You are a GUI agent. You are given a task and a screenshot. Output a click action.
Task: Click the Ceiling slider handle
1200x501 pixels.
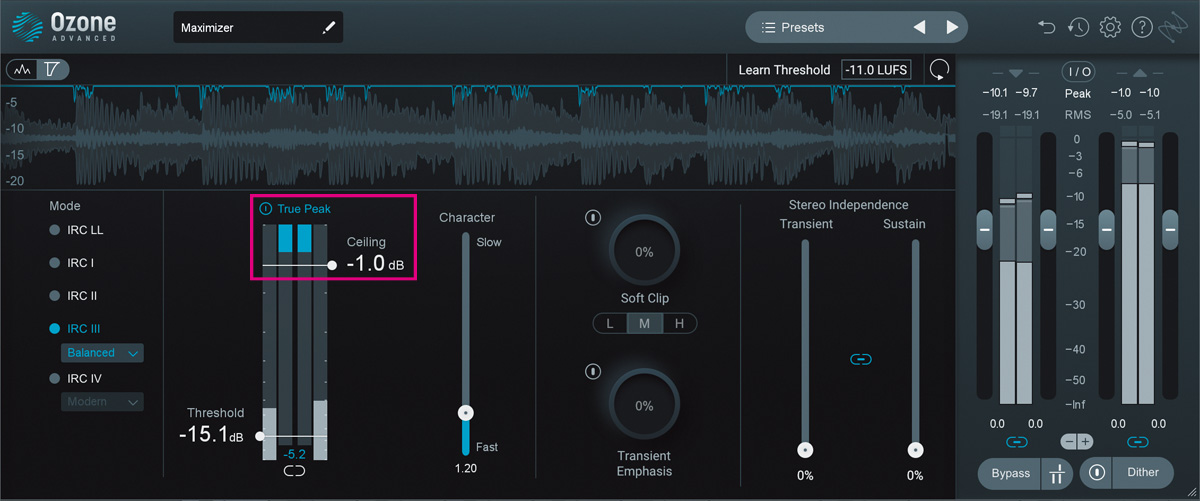tap(333, 265)
